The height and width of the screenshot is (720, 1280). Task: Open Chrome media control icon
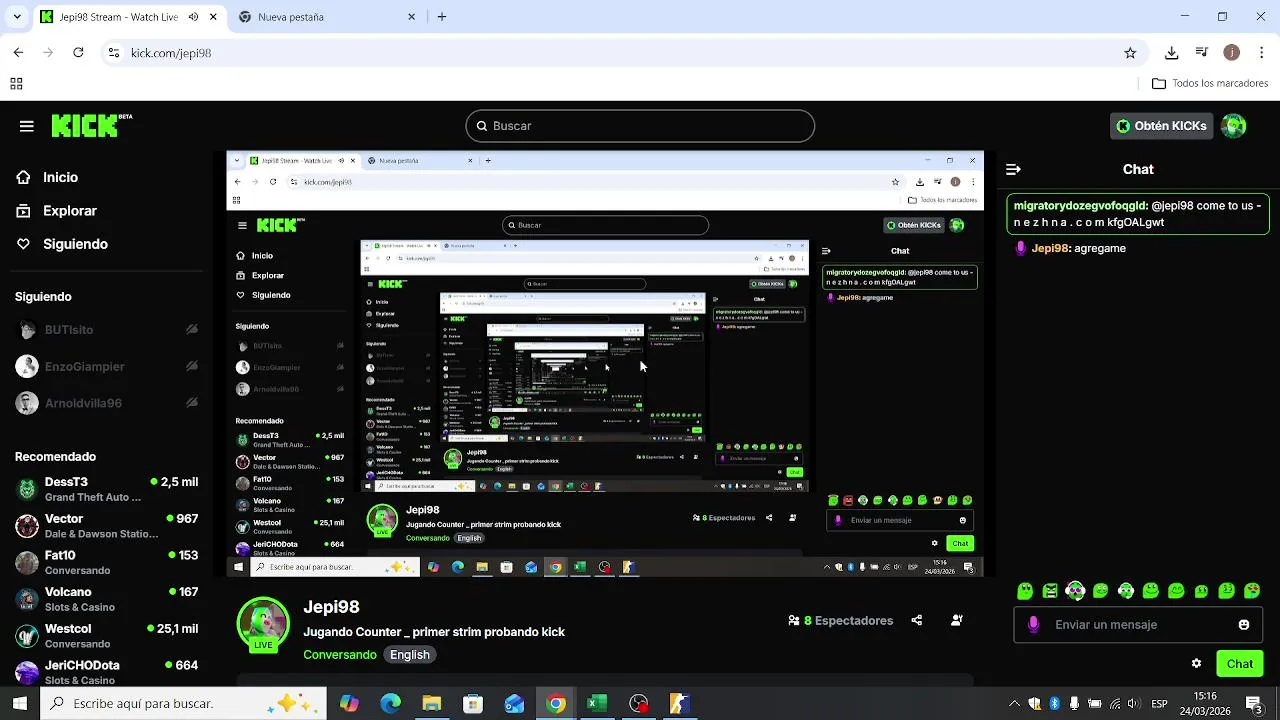pyautogui.click(x=1202, y=53)
